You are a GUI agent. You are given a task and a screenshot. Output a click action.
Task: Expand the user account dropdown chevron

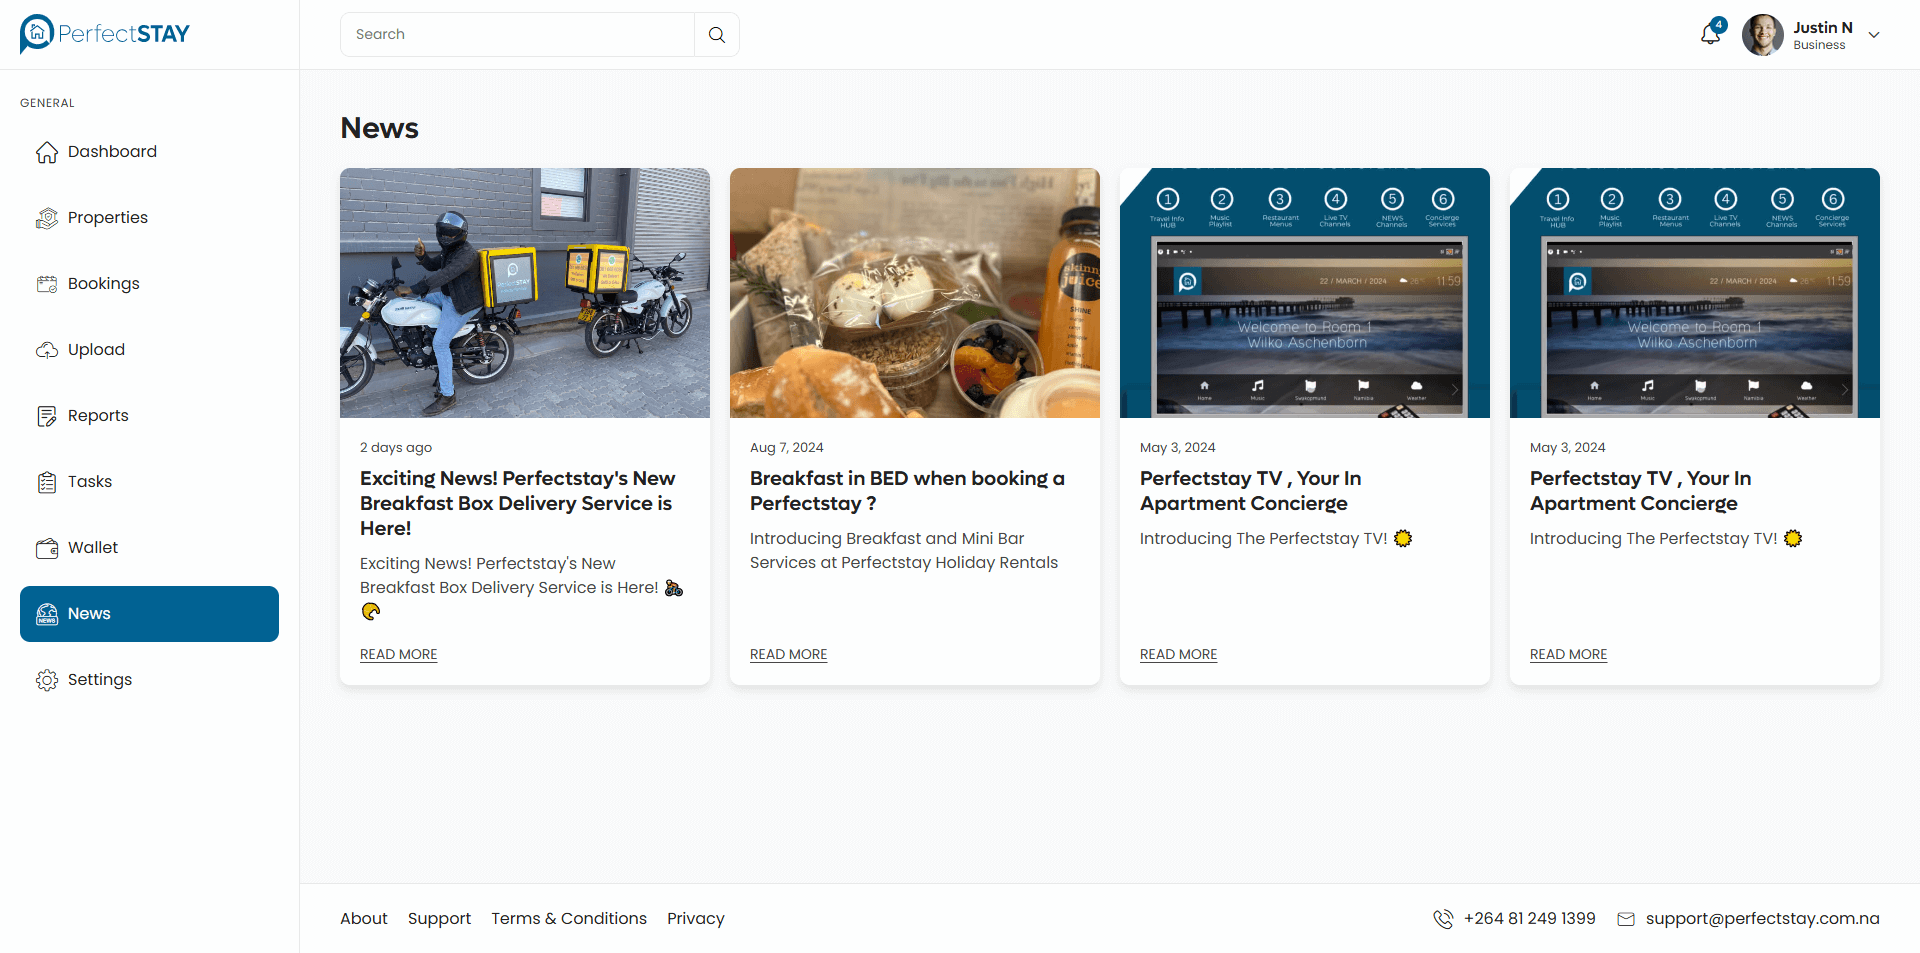[1874, 35]
